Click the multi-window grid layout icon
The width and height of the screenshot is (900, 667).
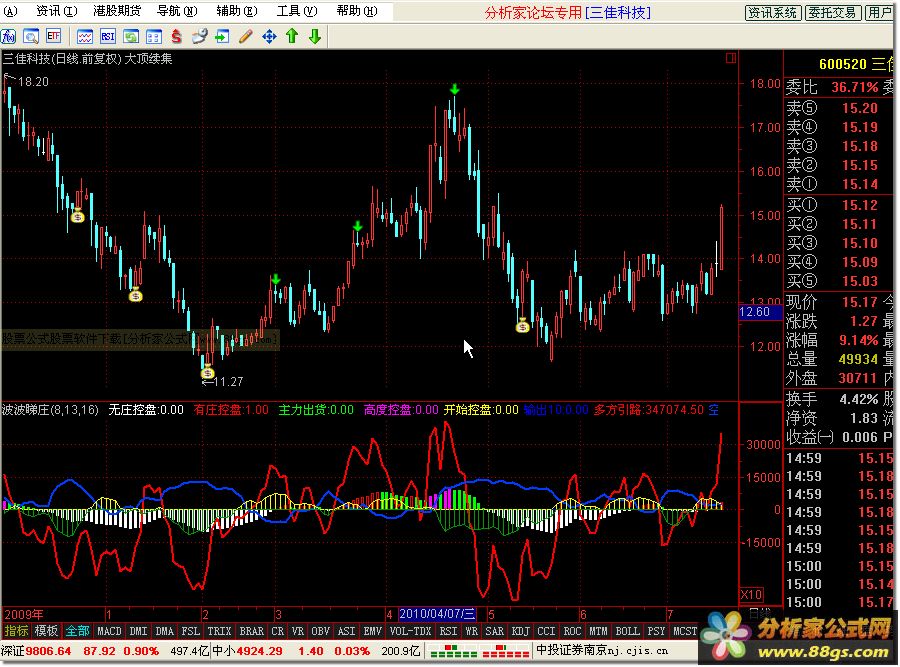tap(154, 37)
